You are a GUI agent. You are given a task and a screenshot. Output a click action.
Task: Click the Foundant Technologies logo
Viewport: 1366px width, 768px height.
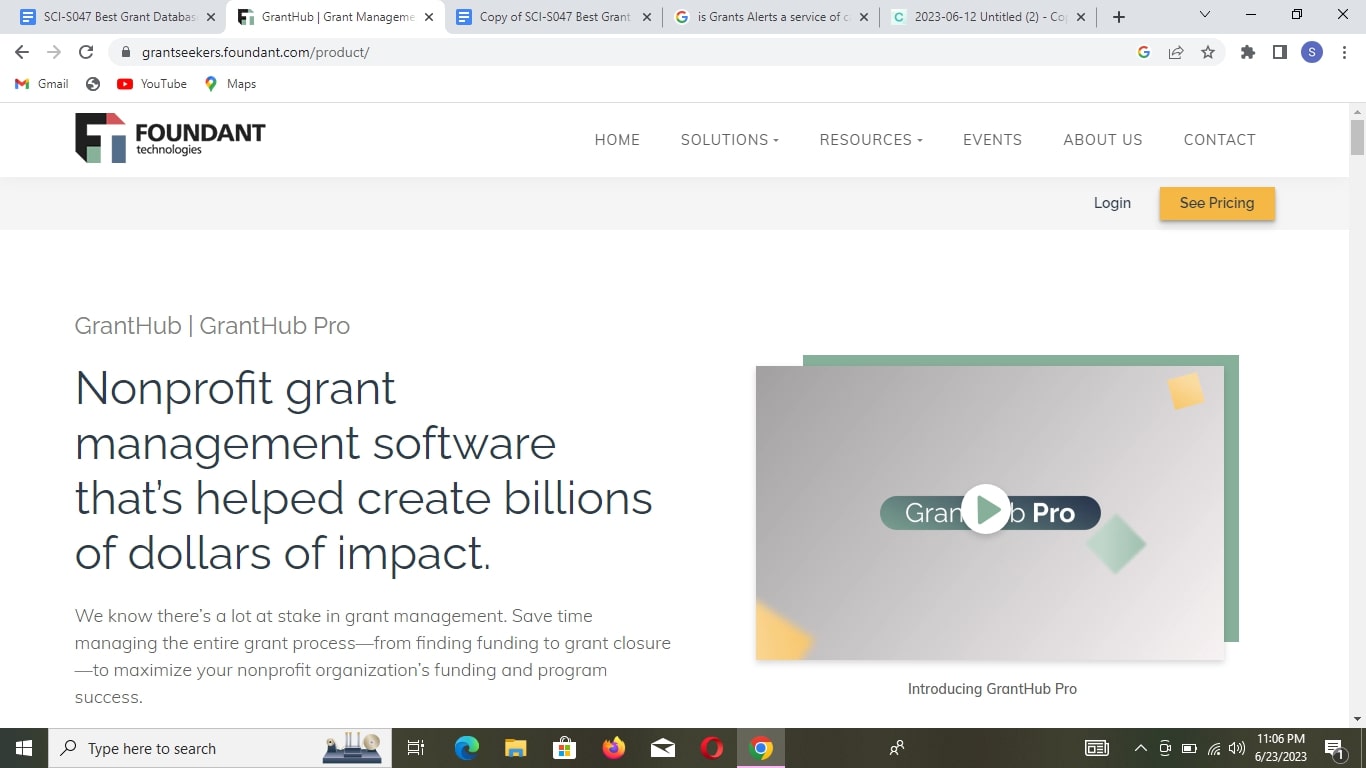tap(169, 139)
